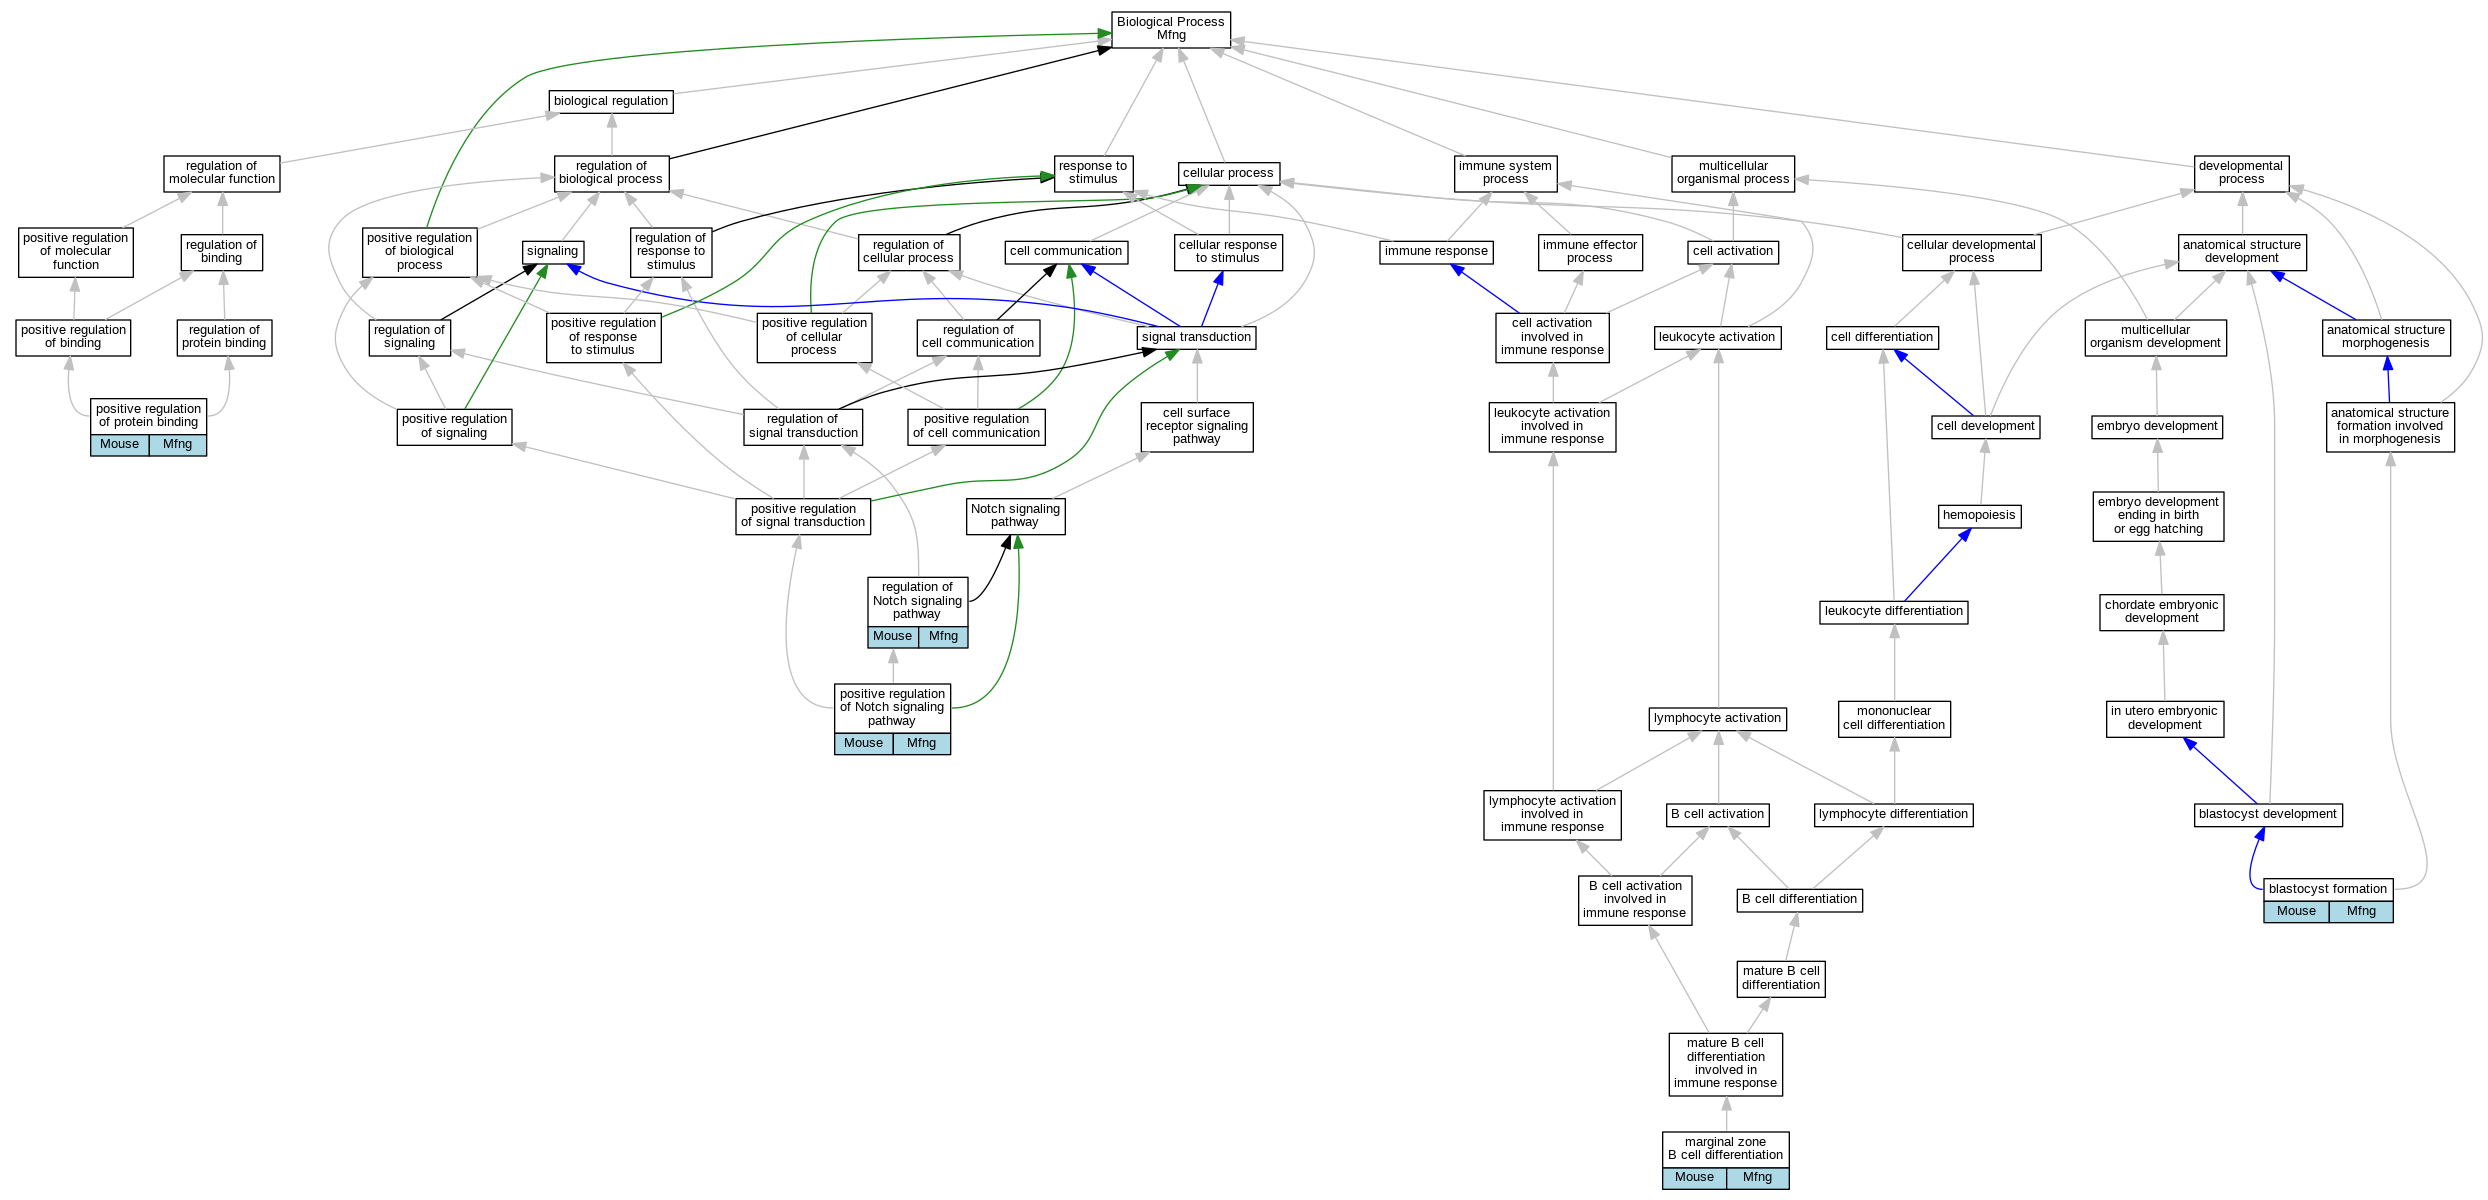The image size is (2488, 1200).
Task: Click the 'developmental process' node
Action: point(2241,173)
